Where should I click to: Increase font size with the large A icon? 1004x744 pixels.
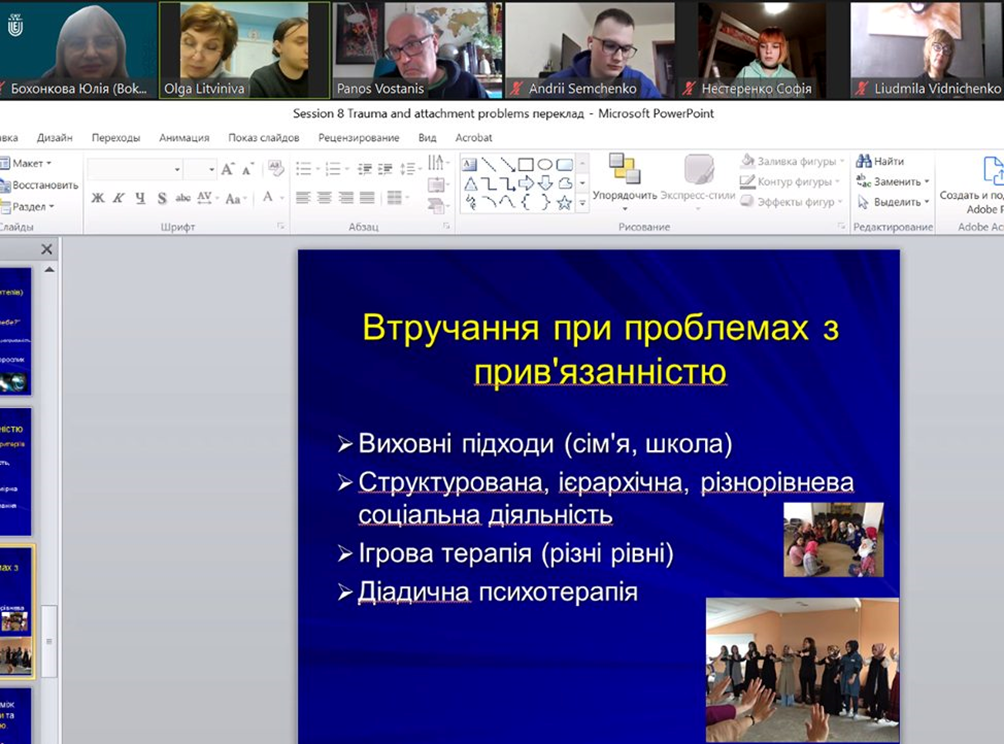(228, 169)
